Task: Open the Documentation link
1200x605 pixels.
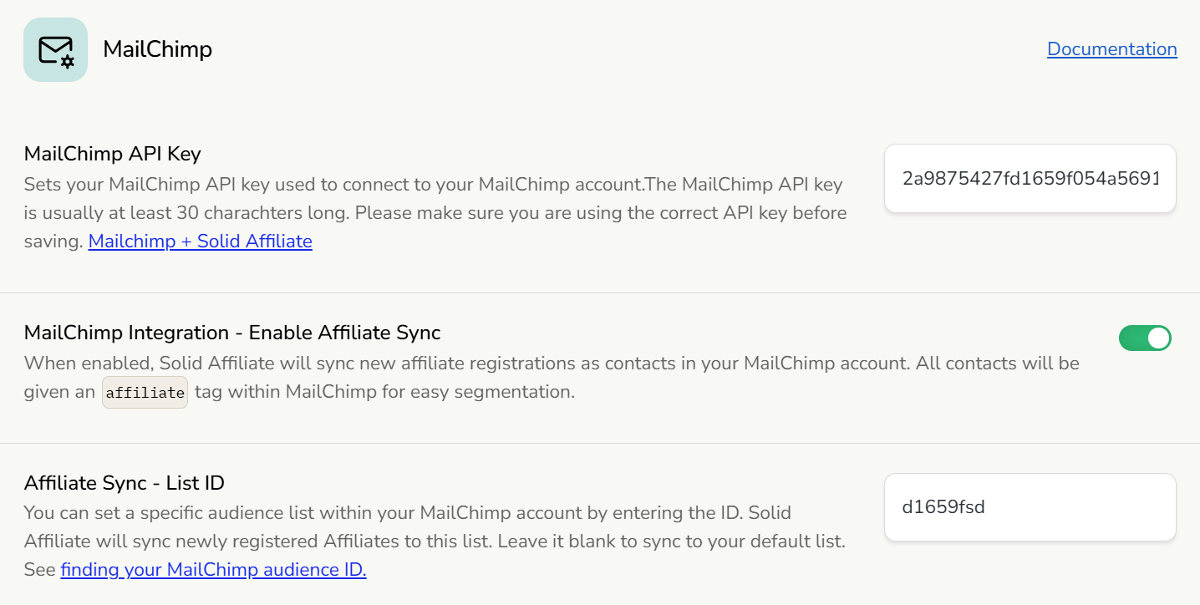Action: click(1111, 49)
